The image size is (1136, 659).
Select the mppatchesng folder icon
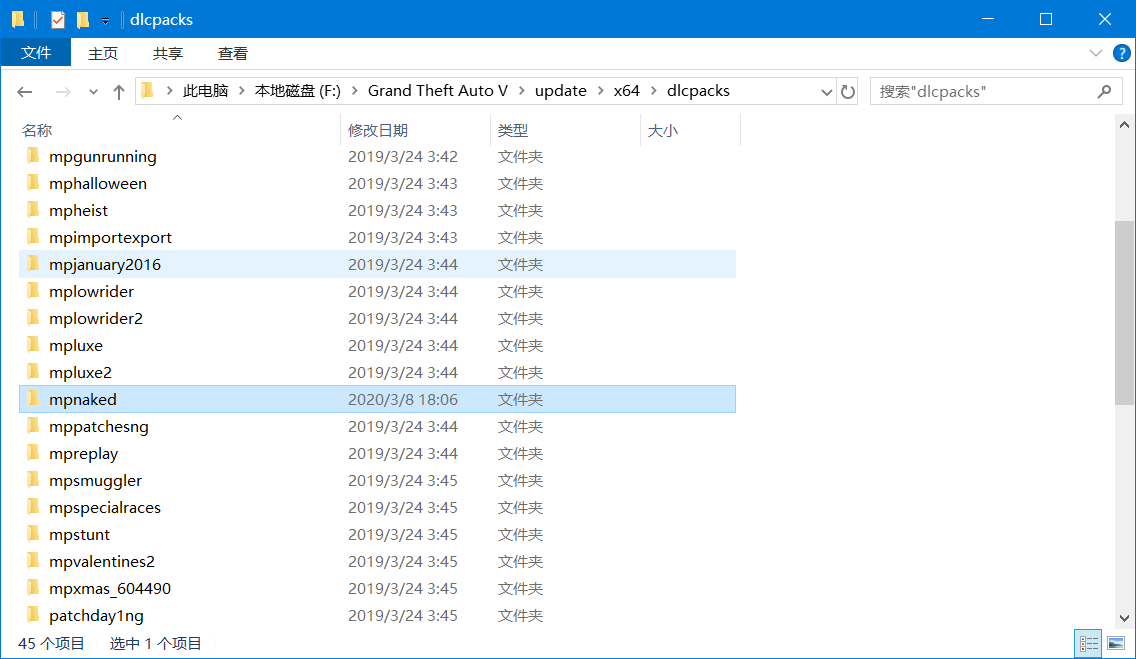pyautogui.click(x=33, y=426)
